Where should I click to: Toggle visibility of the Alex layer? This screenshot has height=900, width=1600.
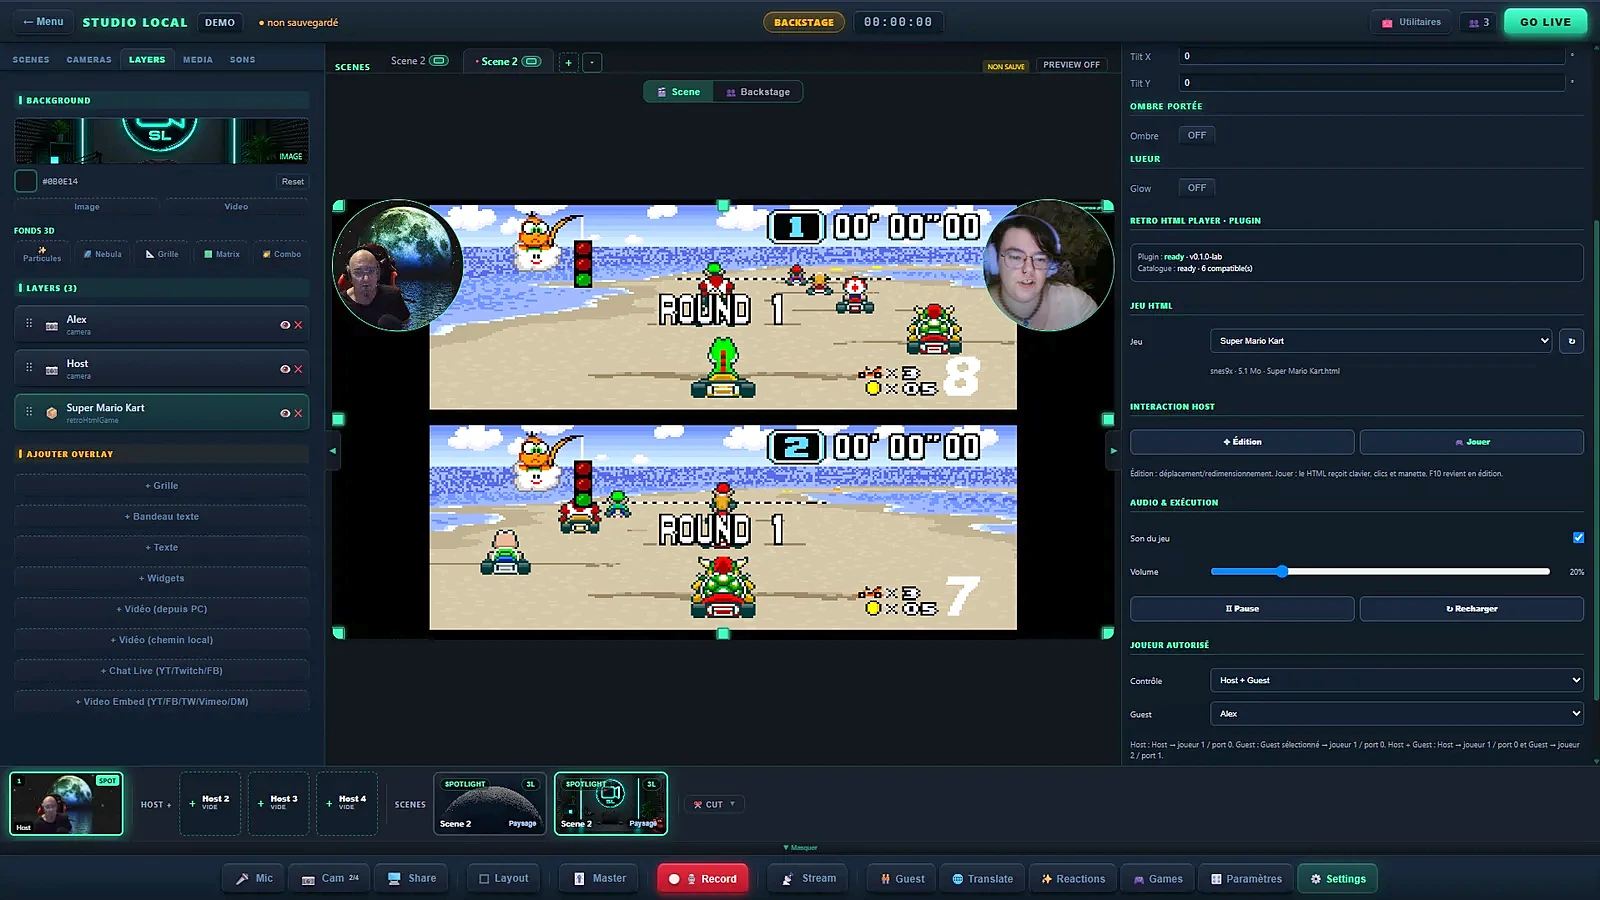285,325
